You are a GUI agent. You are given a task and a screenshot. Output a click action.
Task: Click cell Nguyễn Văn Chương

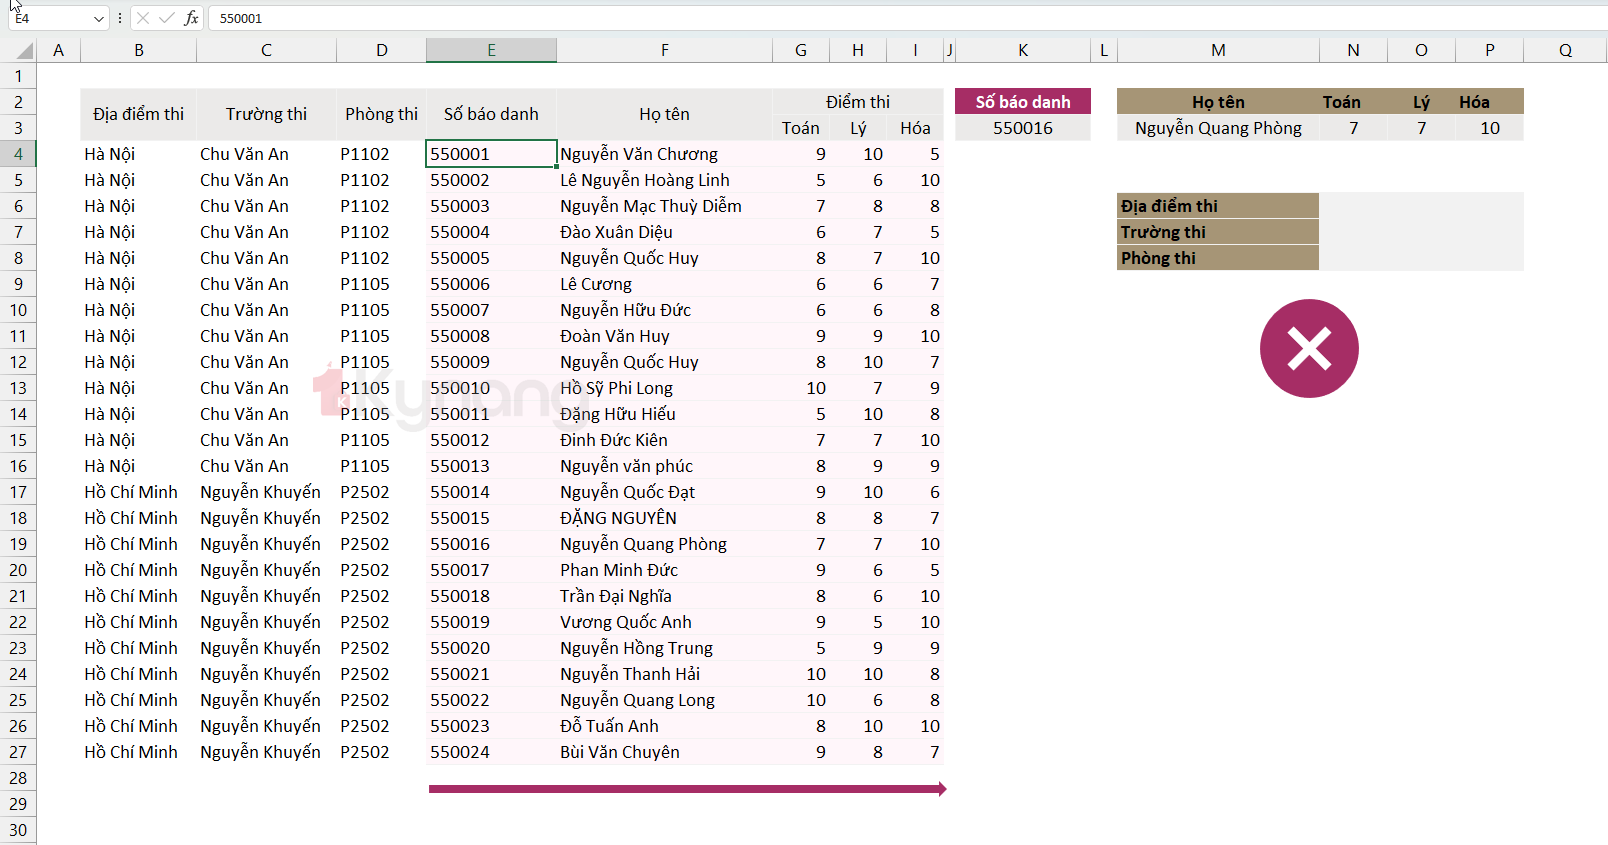coord(664,154)
